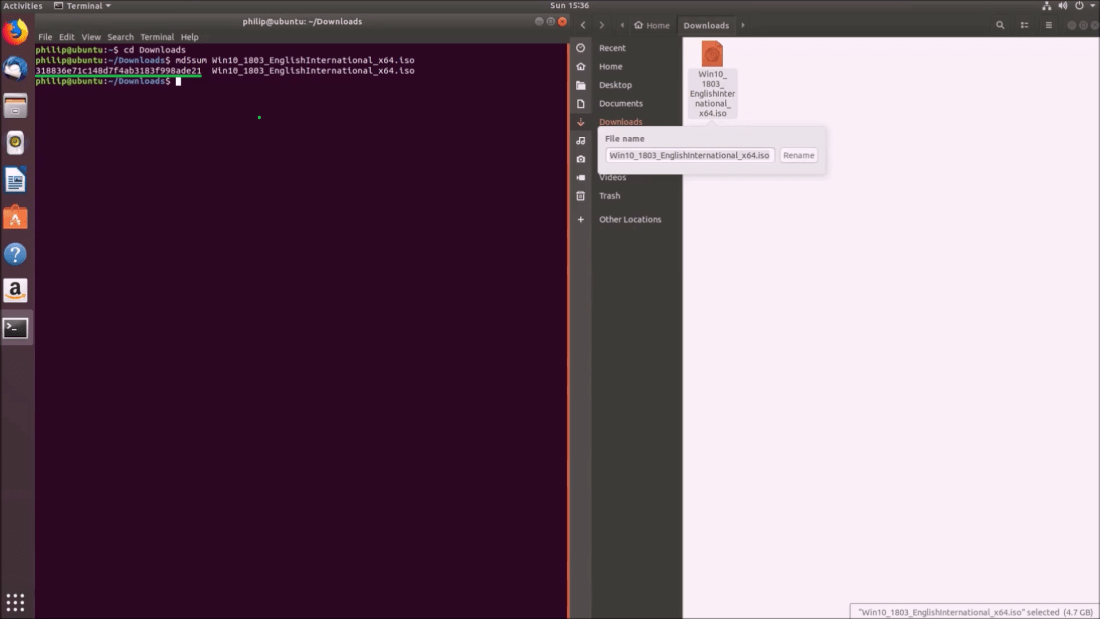Launch Thunderbird mail from the dock
Screen dimensions: 1100x619
(15, 69)
